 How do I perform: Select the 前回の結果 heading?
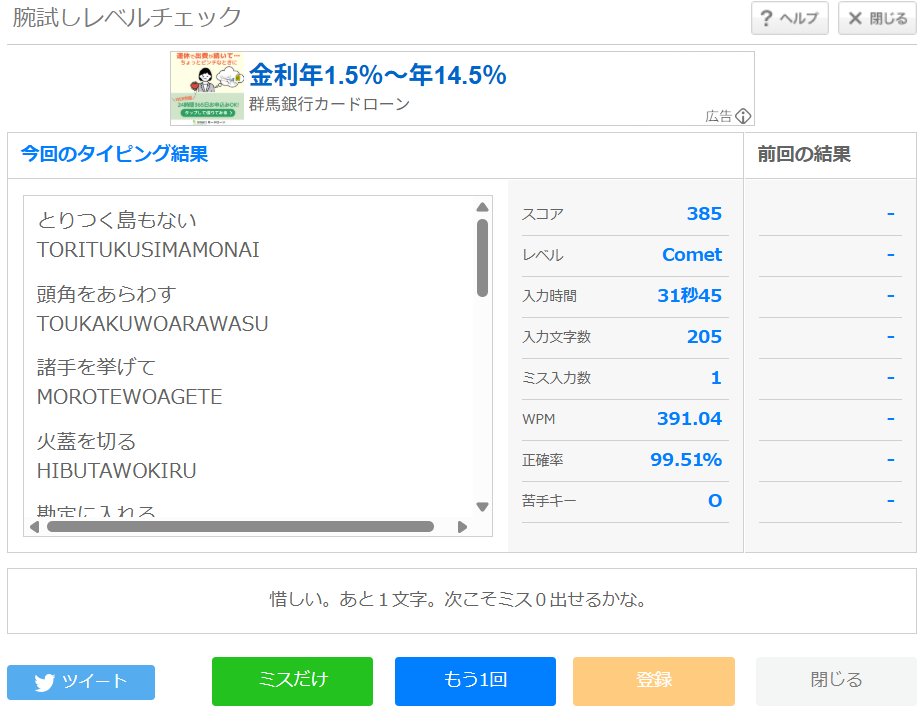click(x=804, y=154)
